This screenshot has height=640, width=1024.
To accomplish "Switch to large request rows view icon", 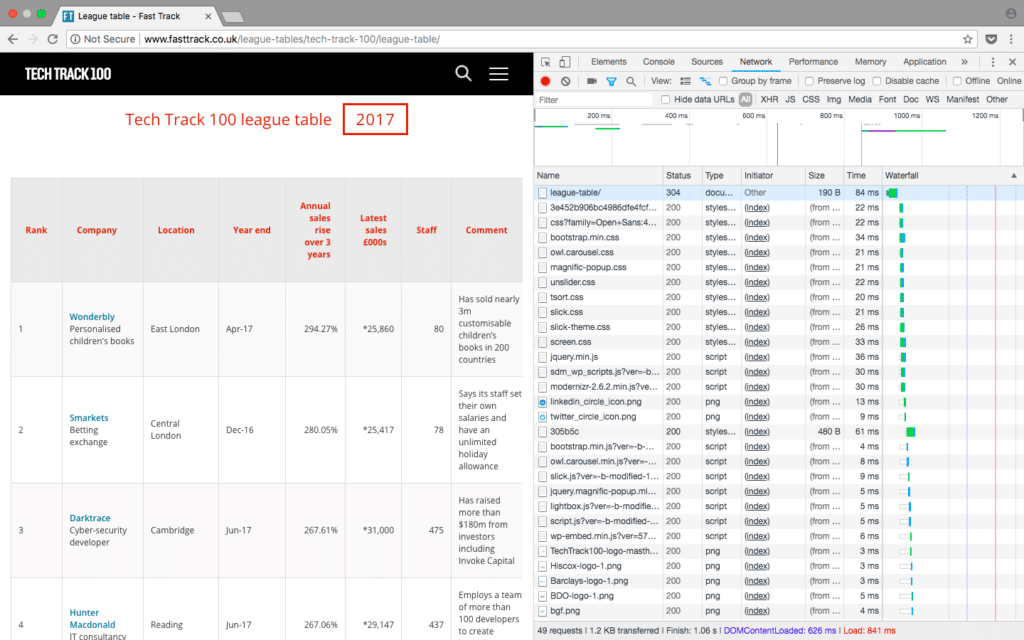I will point(685,81).
